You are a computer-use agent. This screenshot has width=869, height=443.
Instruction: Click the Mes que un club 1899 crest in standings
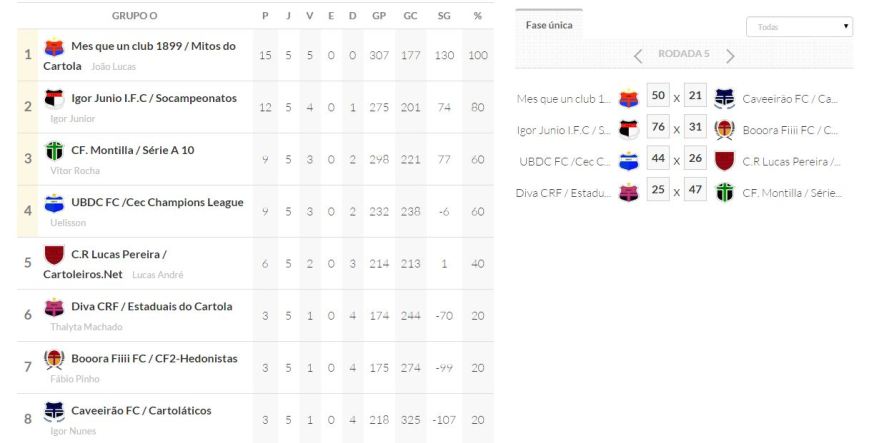(x=54, y=46)
